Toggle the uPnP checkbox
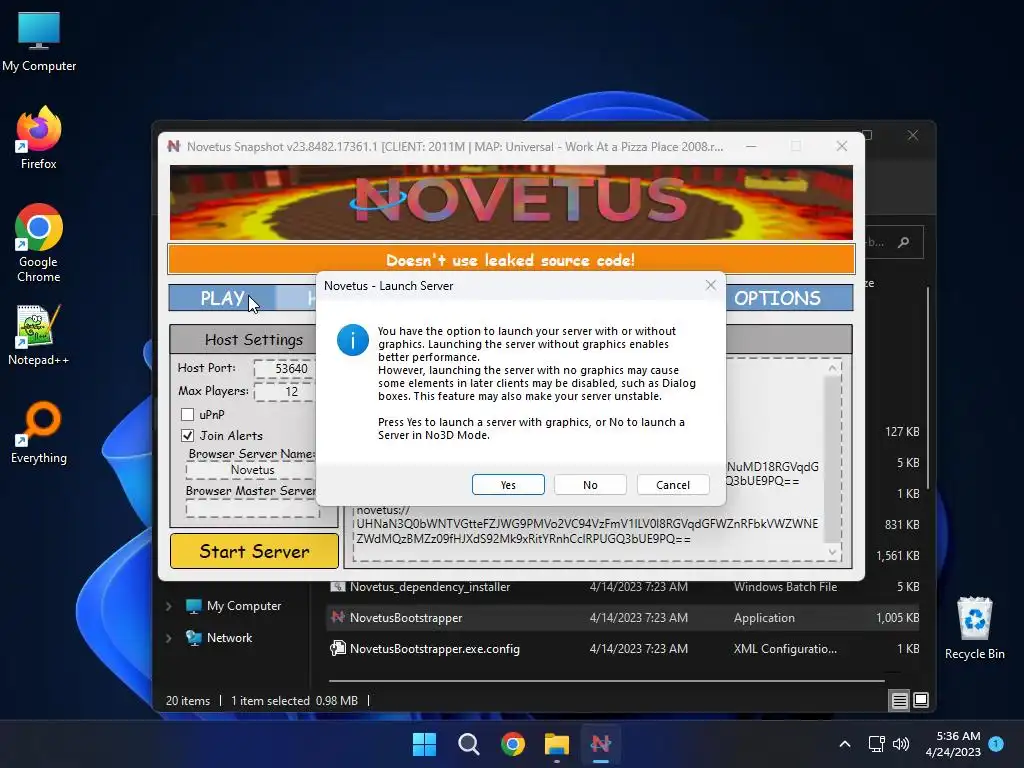 pyautogui.click(x=187, y=415)
